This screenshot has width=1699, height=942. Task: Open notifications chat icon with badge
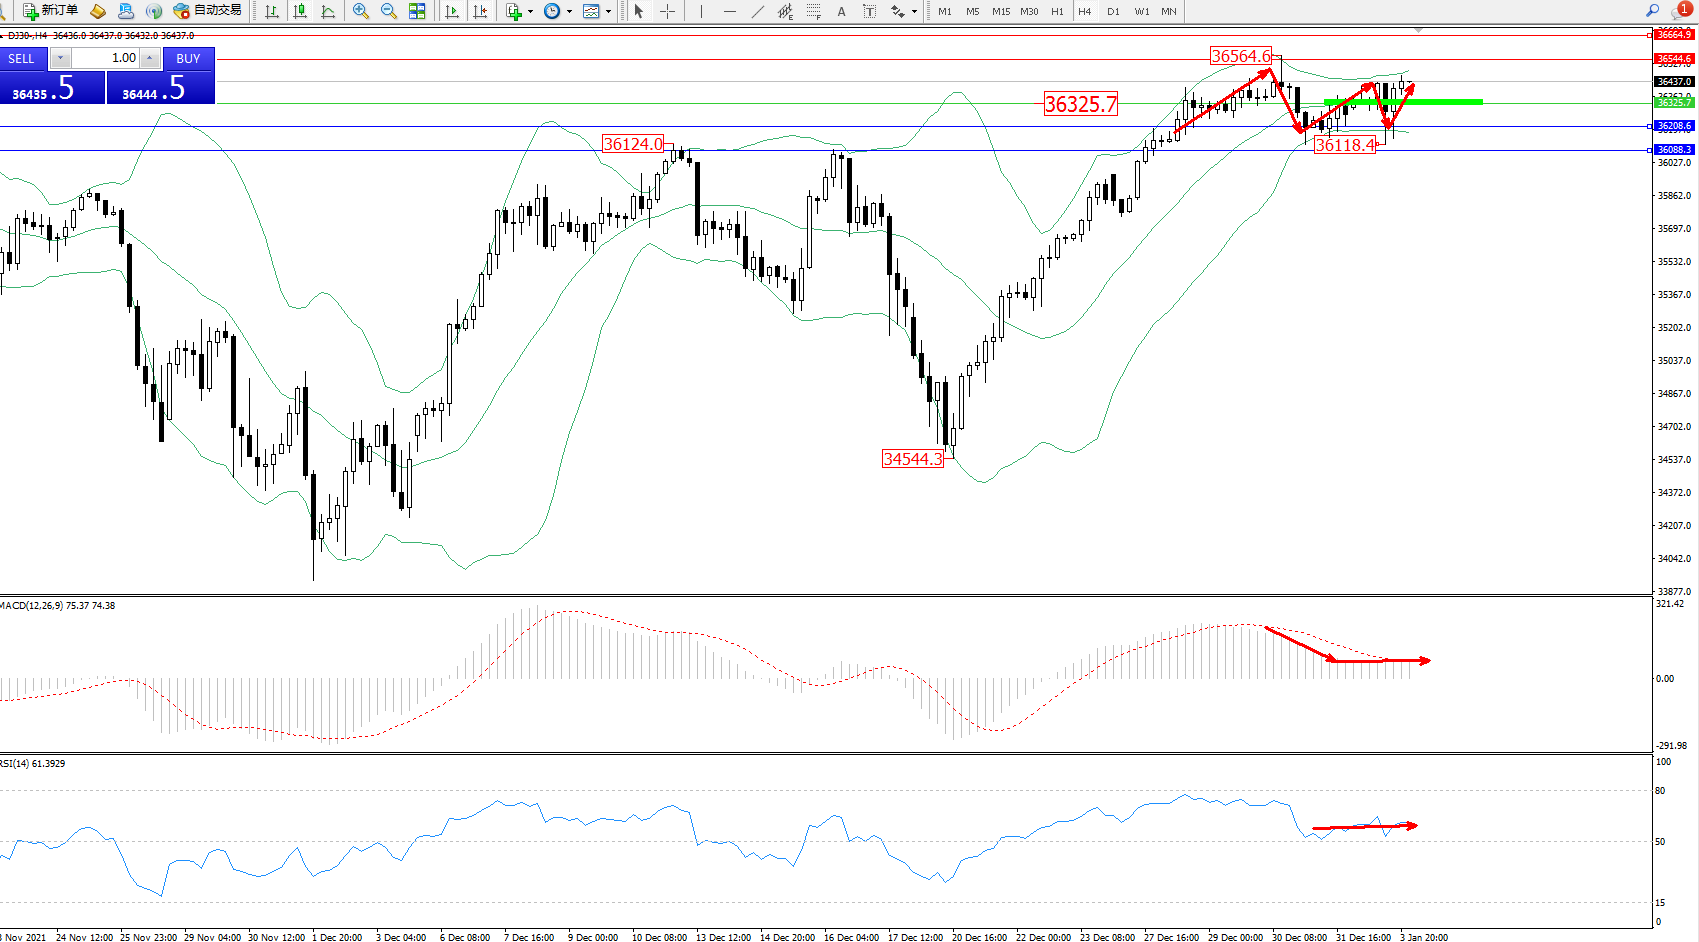(x=1680, y=11)
